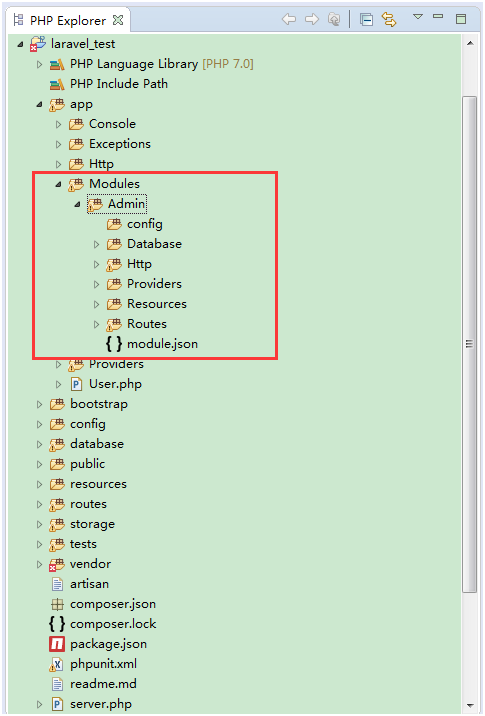Click the Back navigation arrow icon
This screenshot has height=716, width=485.
coord(289,19)
